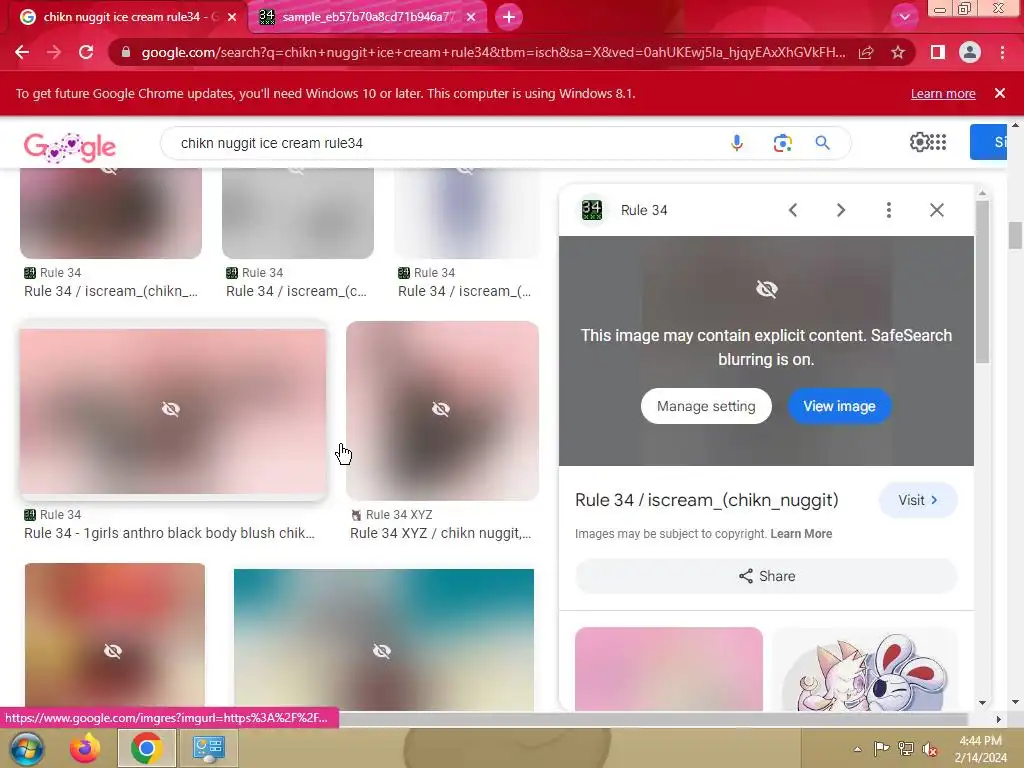Click hidden-eye icon on Rule 34 XYZ result
This screenshot has width=1024, height=768.
(x=441, y=409)
